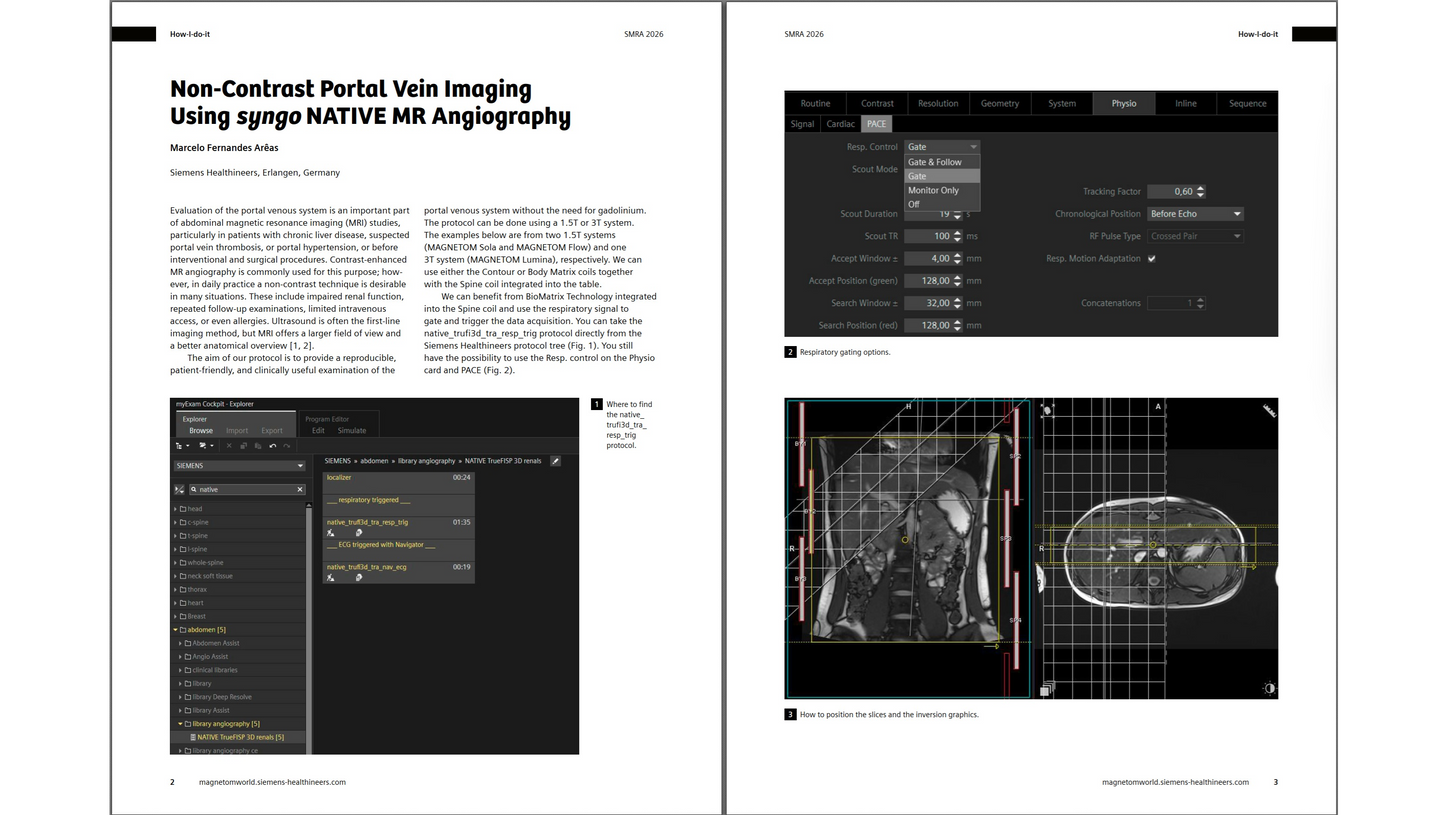Click the second icon under native_trufi3d_tra_nav_ecg

[359, 578]
